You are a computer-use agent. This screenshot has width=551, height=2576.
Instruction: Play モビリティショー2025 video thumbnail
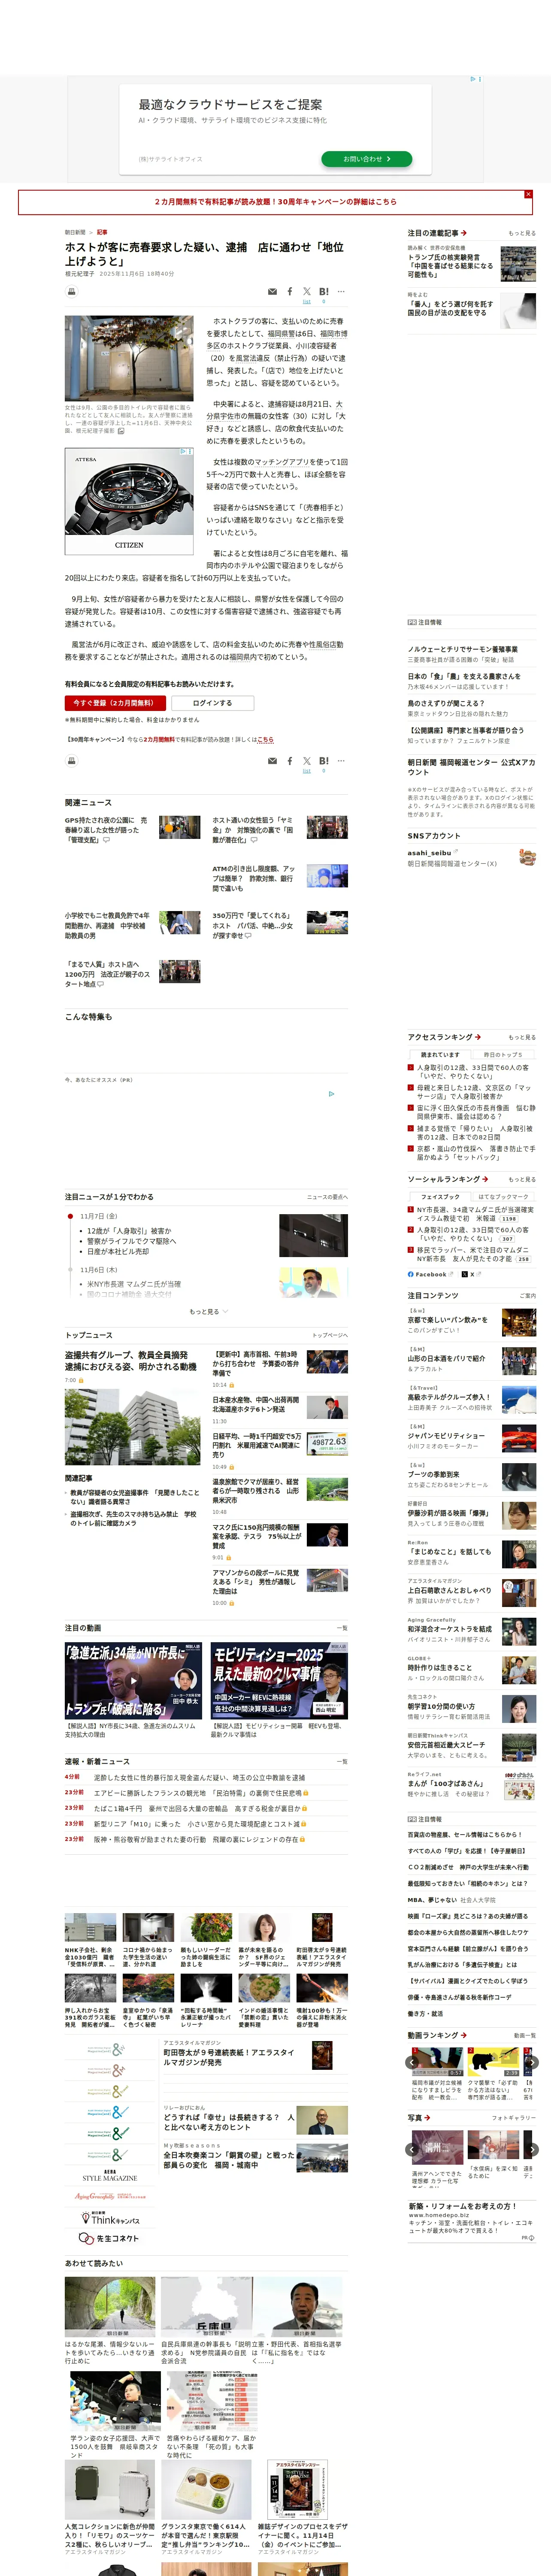point(279,1680)
